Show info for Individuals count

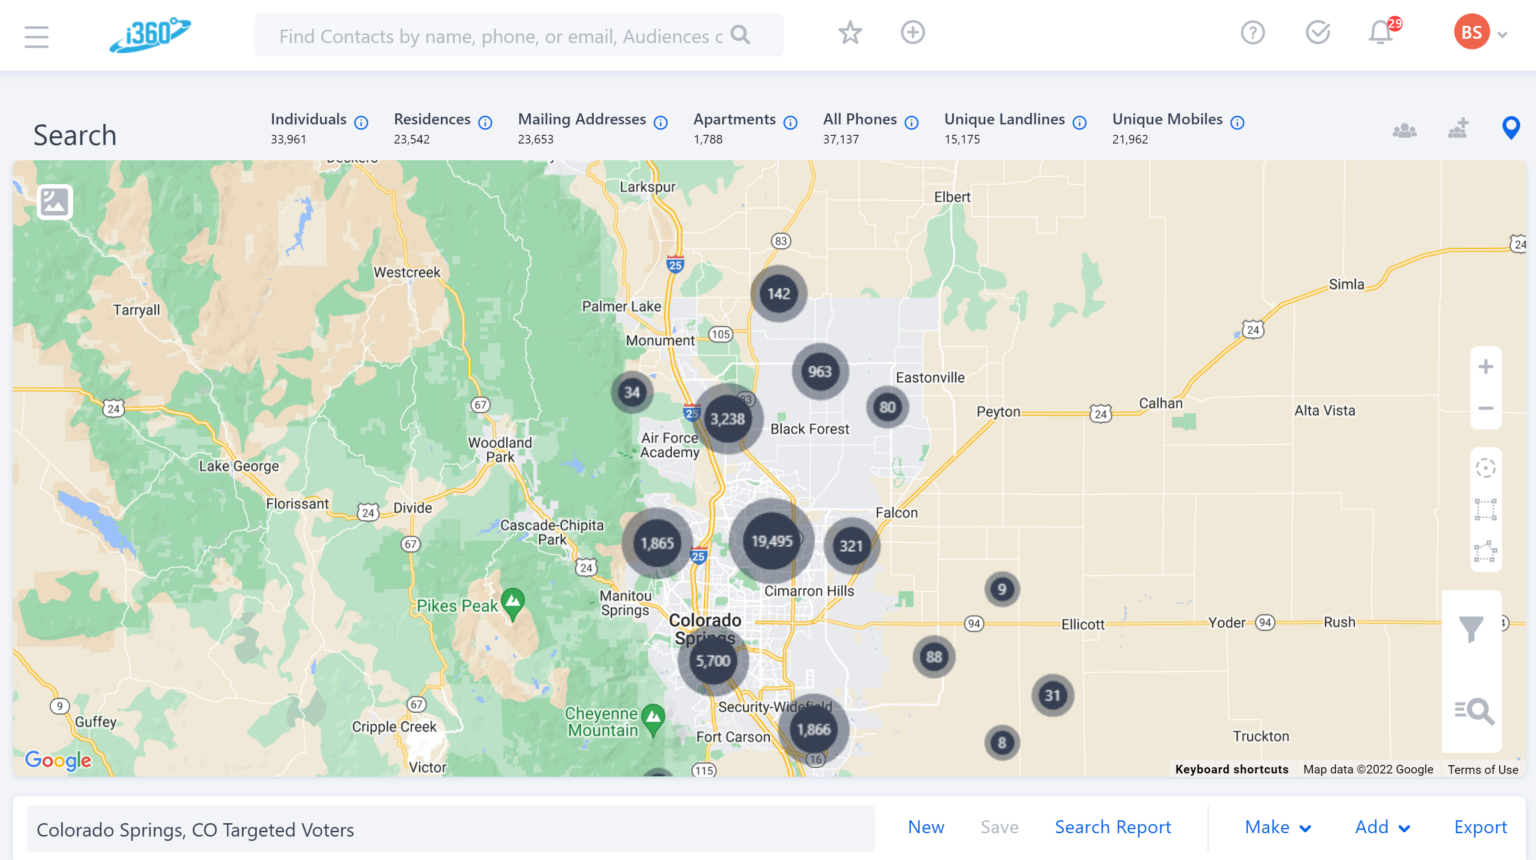click(x=361, y=123)
